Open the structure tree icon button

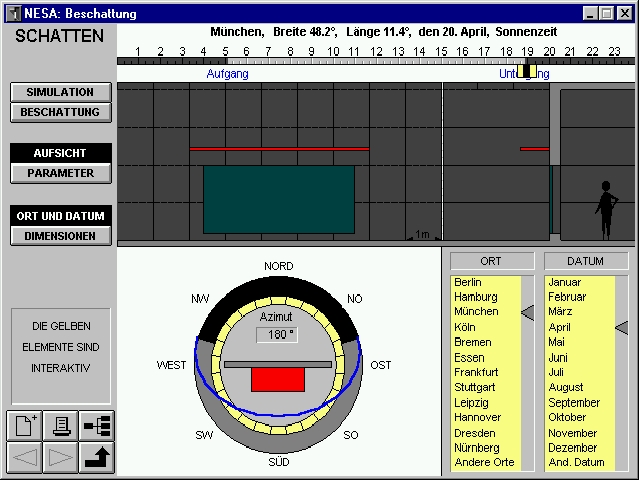[97, 425]
